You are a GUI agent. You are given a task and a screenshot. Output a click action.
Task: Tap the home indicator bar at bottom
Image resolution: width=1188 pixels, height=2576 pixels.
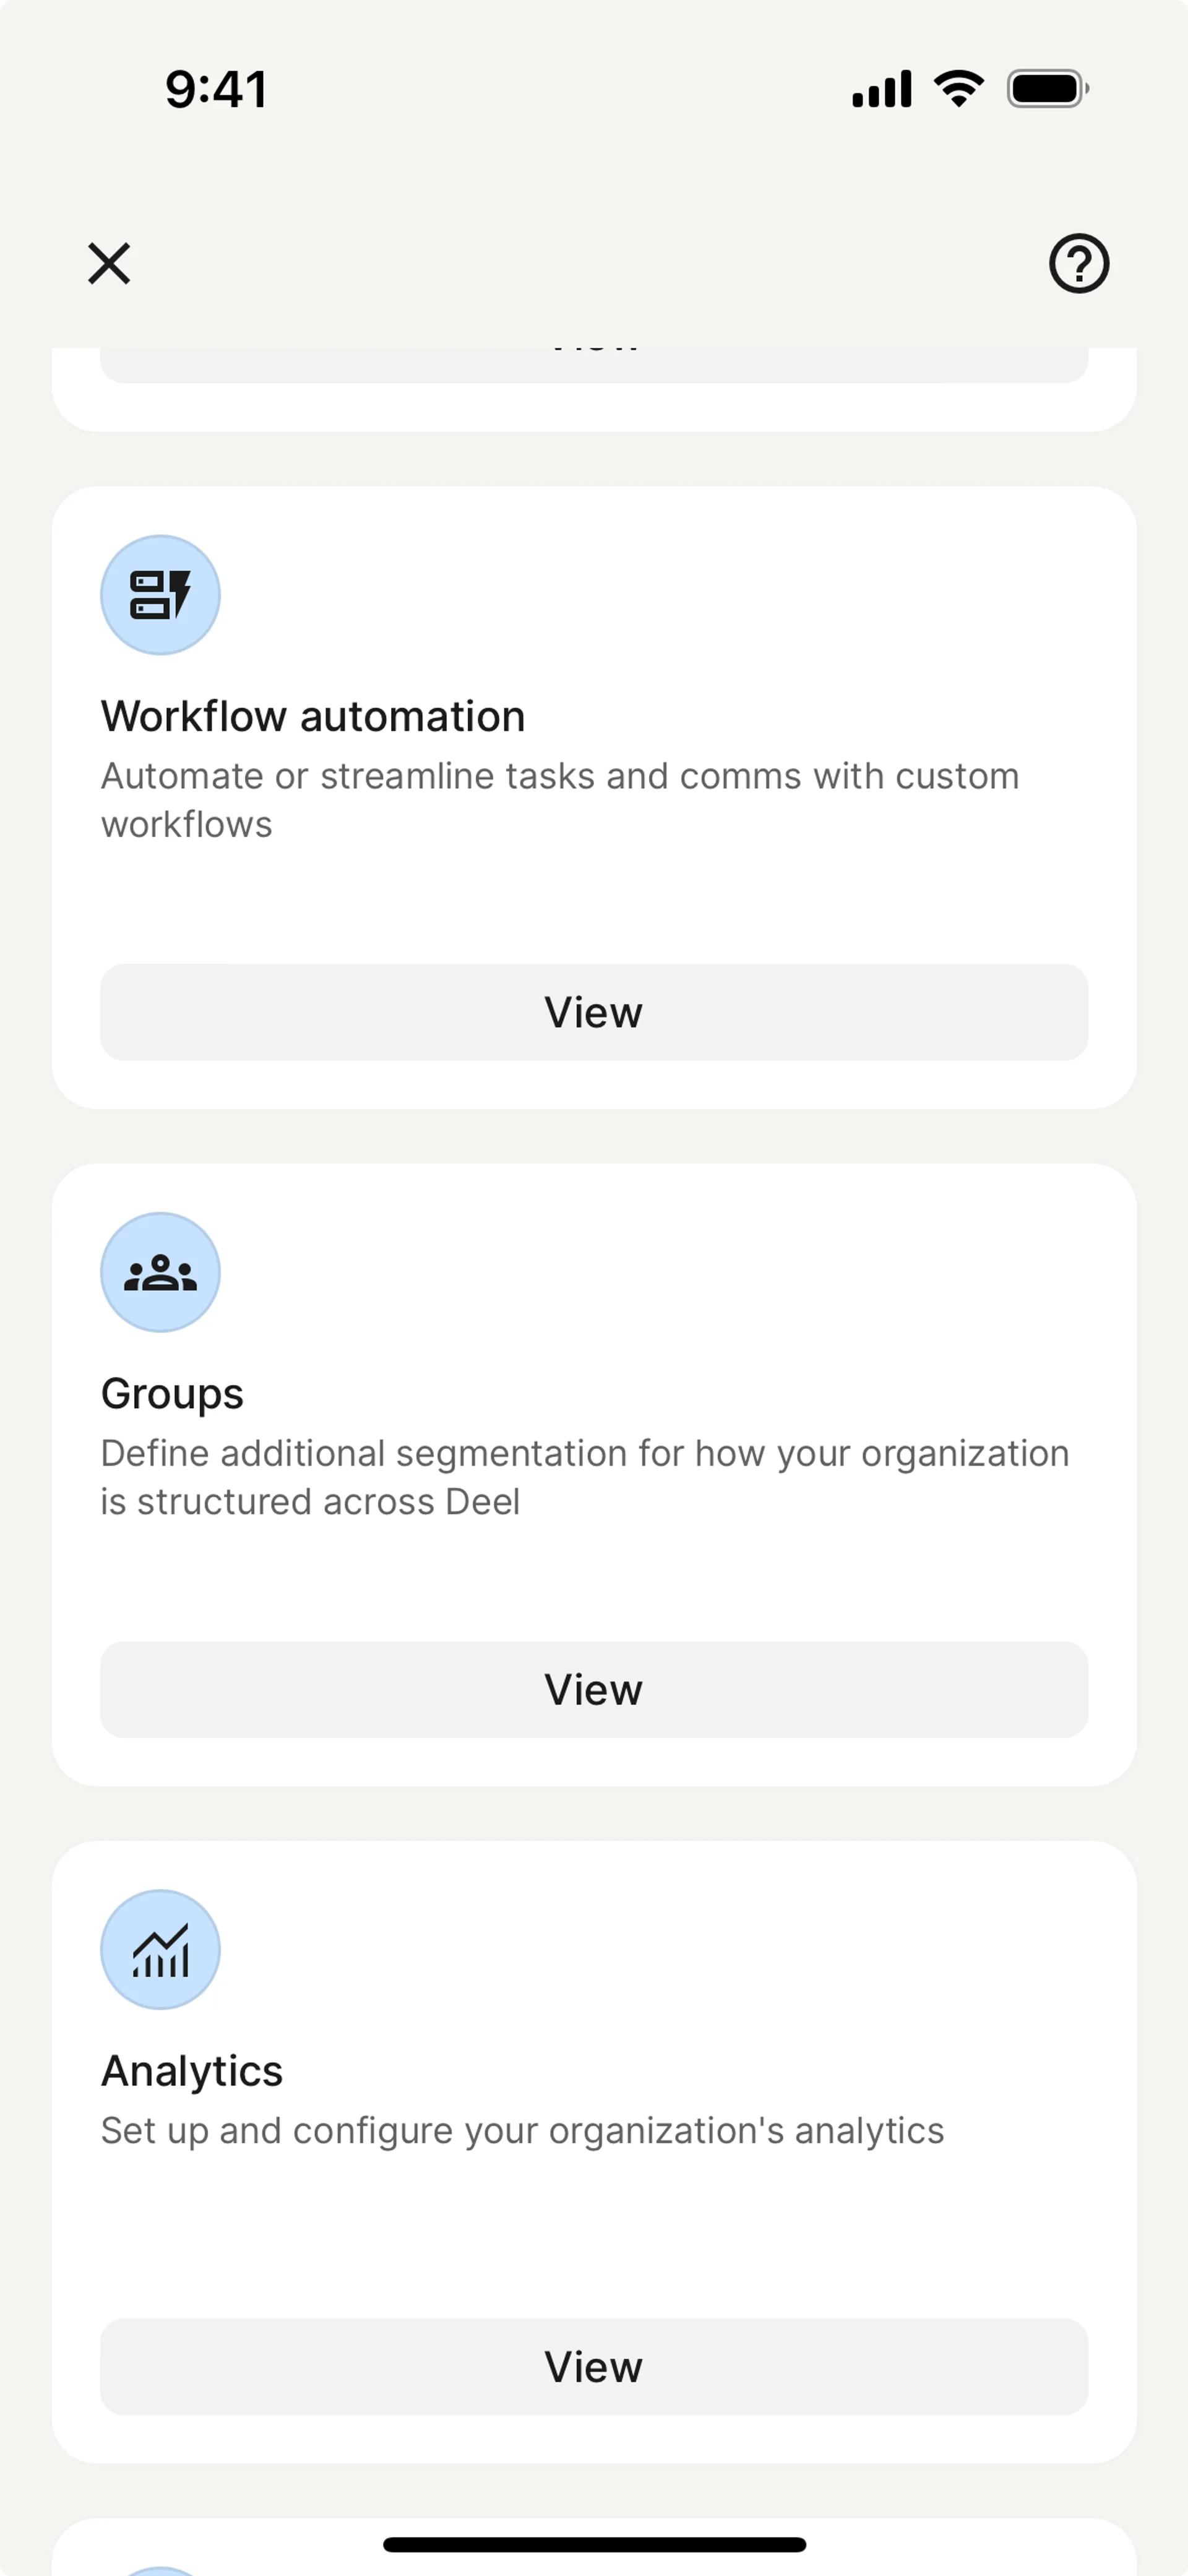[594, 2544]
